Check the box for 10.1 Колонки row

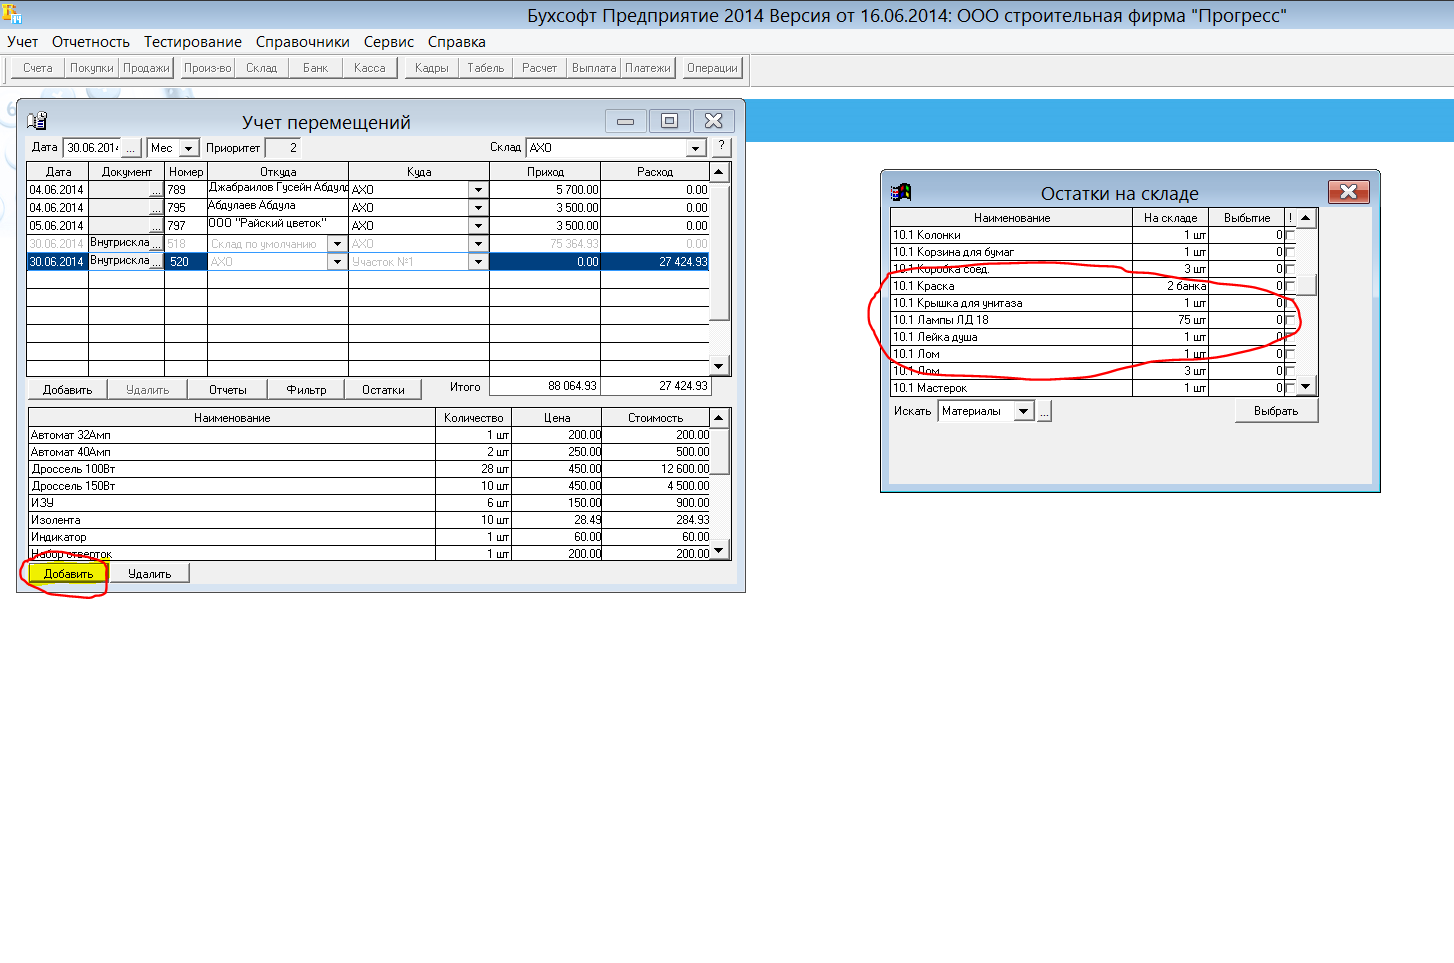(x=1290, y=236)
